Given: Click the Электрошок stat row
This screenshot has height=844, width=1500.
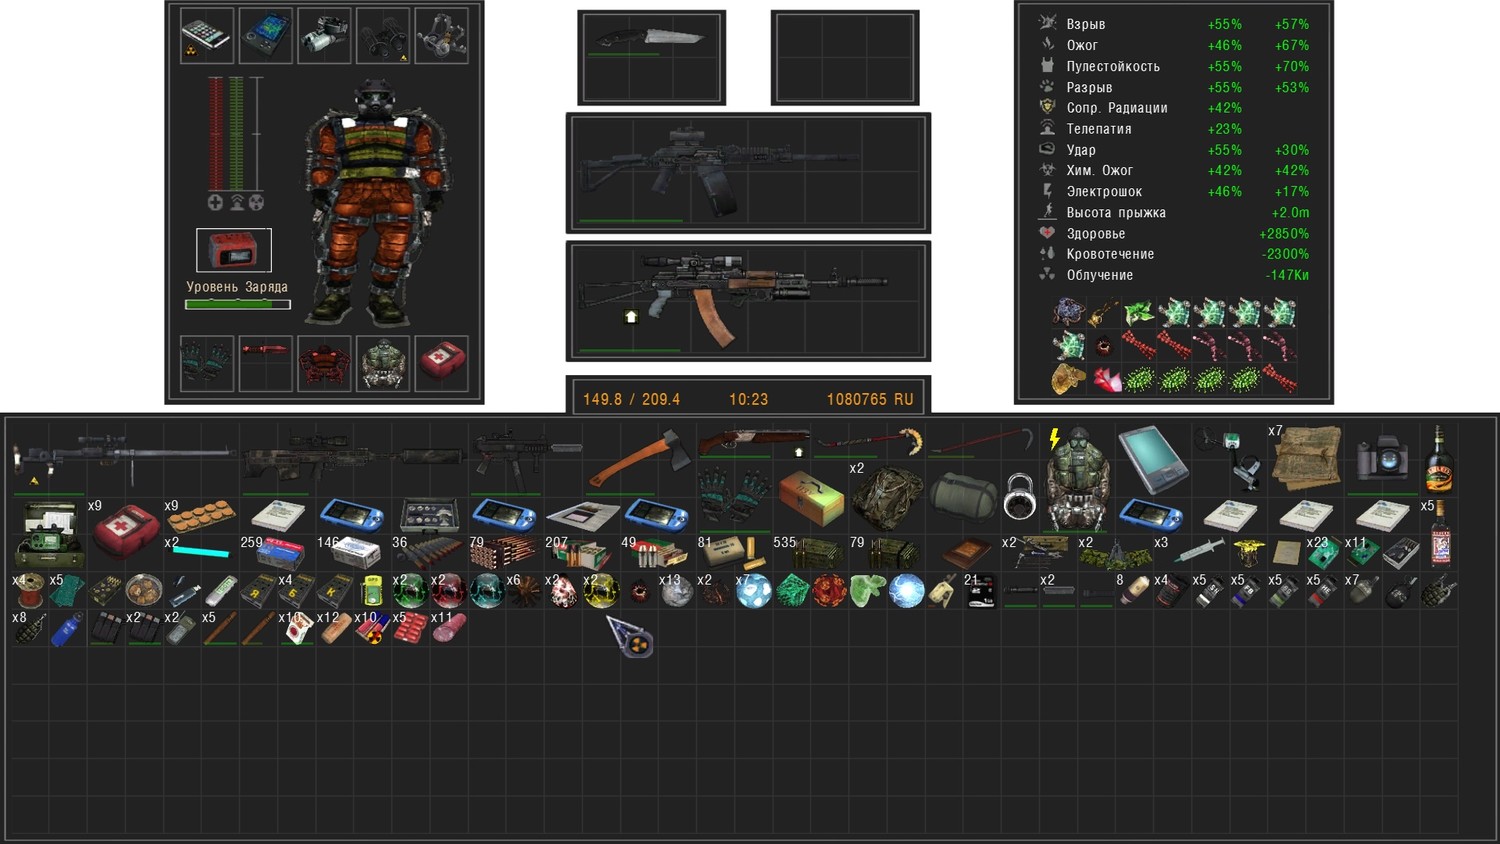Looking at the screenshot, I should (1173, 191).
